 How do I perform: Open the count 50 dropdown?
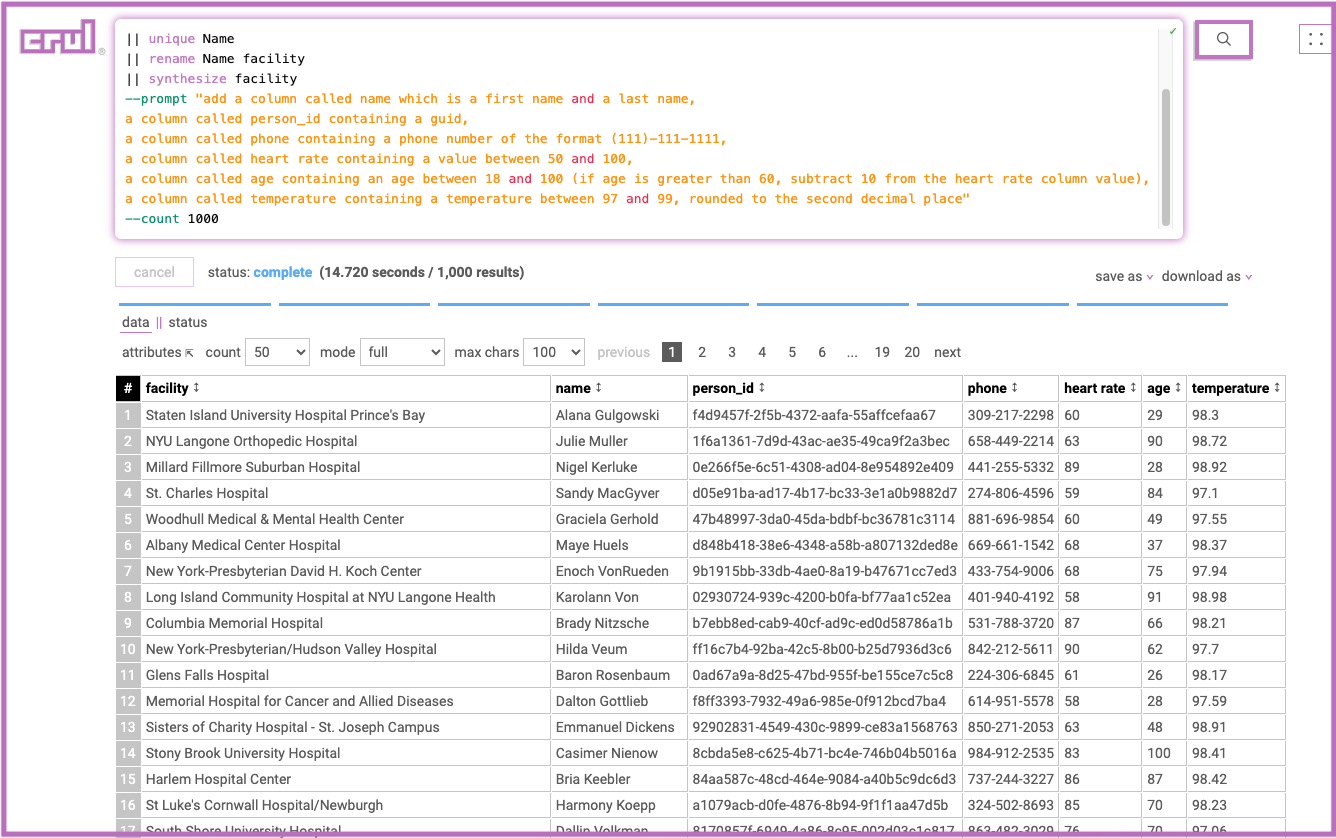coord(277,352)
